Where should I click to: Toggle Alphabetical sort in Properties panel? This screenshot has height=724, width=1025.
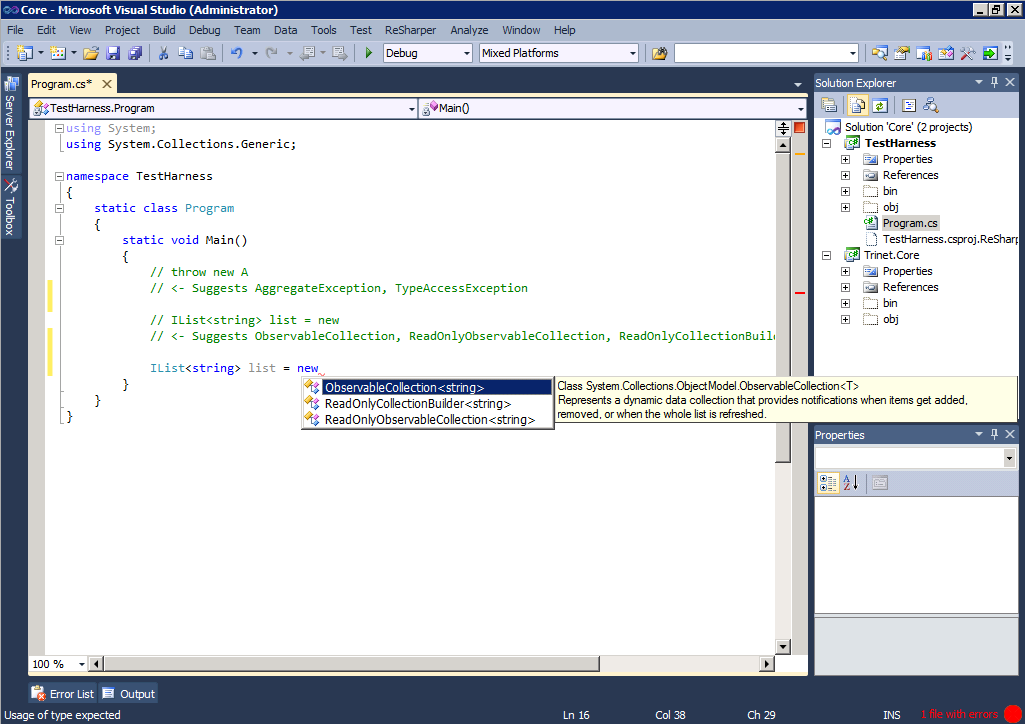click(x=850, y=483)
